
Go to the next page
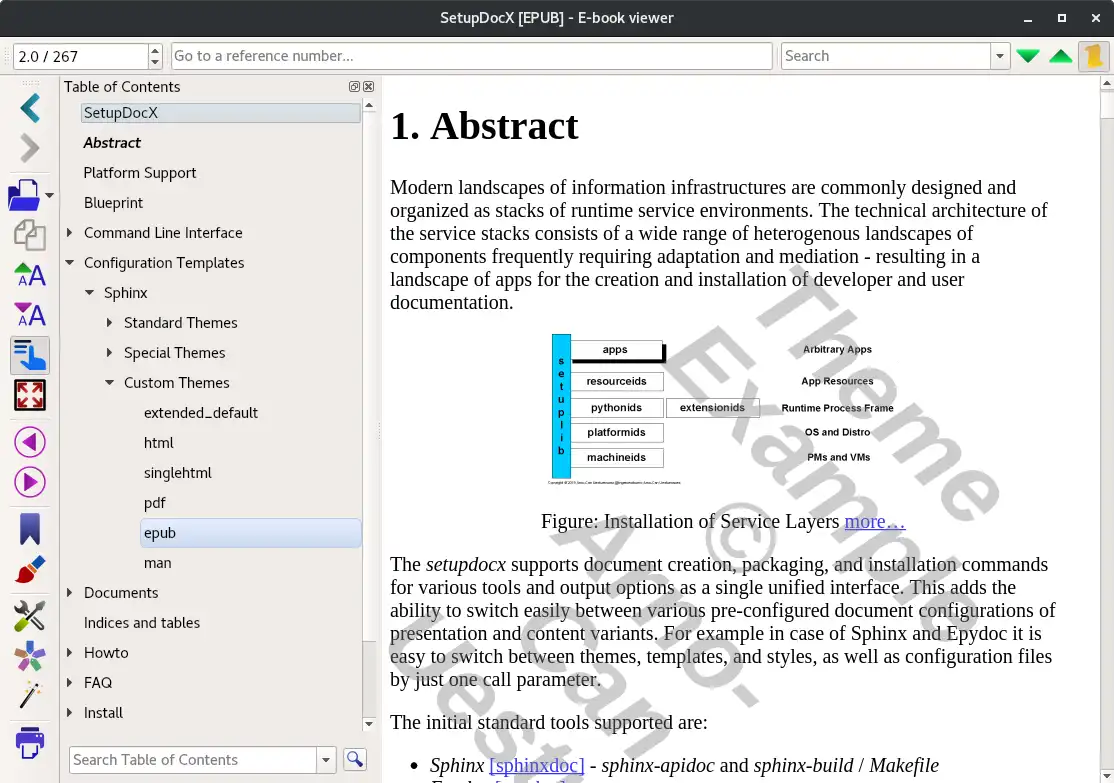[30, 482]
